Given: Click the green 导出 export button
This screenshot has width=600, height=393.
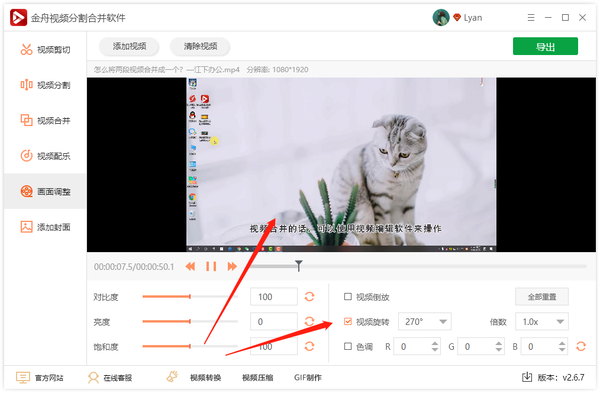Looking at the screenshot, I should tap(545, 46).
